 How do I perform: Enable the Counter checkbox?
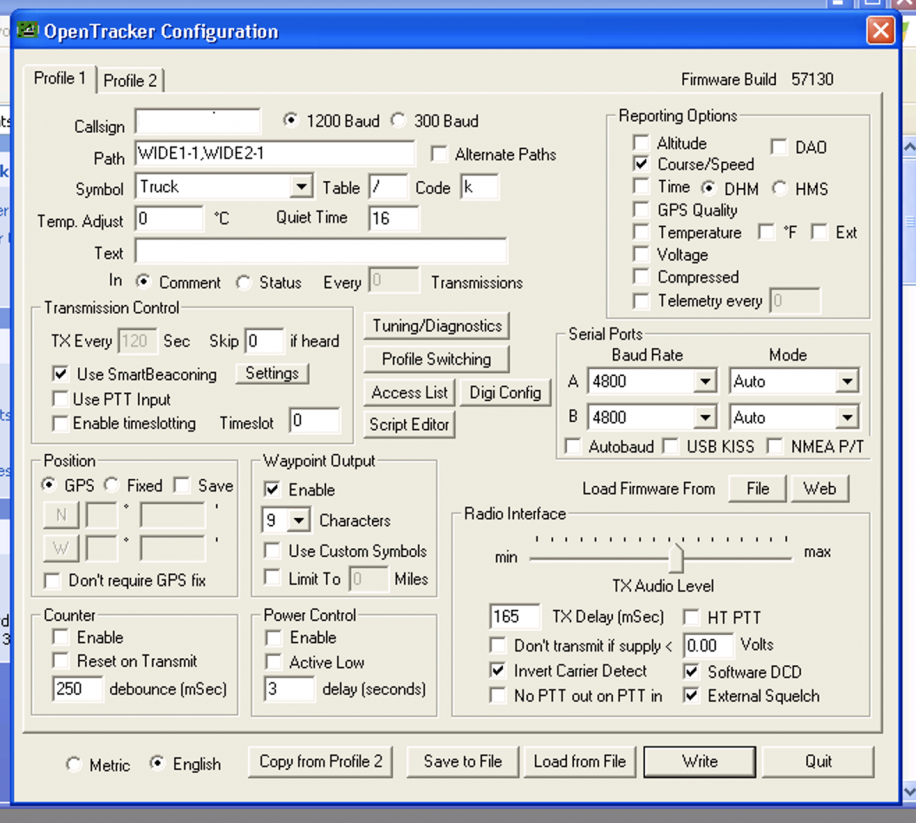tap(60, 637)
